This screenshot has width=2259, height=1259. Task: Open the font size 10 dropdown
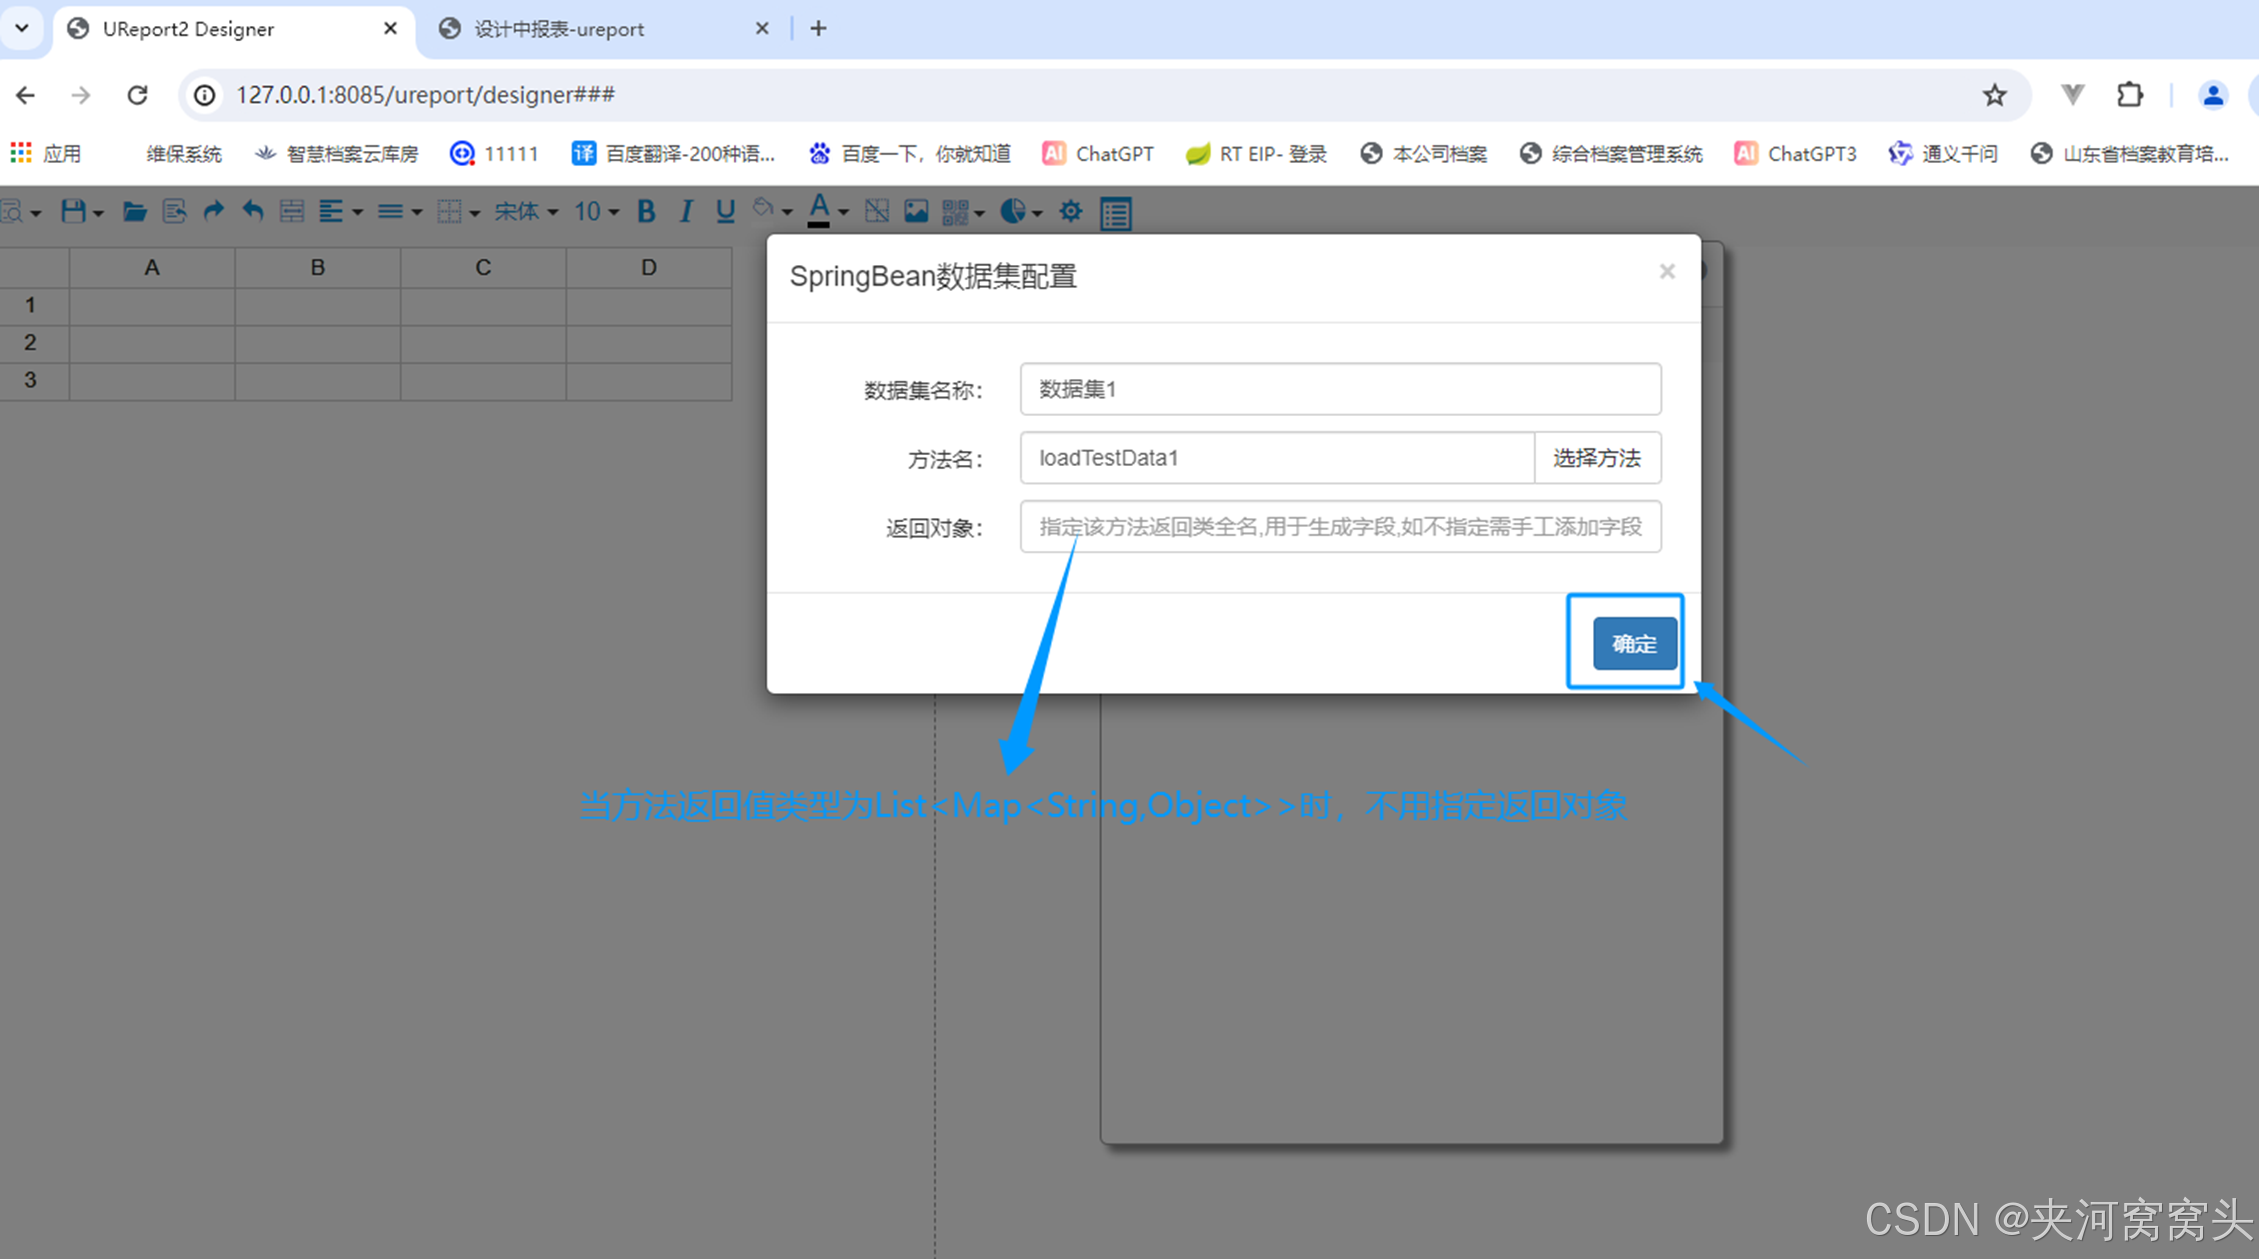(x=596, y=211)
